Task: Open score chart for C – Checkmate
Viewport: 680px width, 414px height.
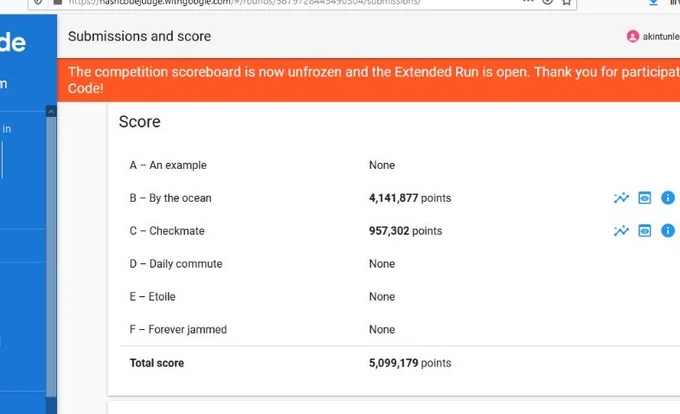Action: tap(621, 231)
